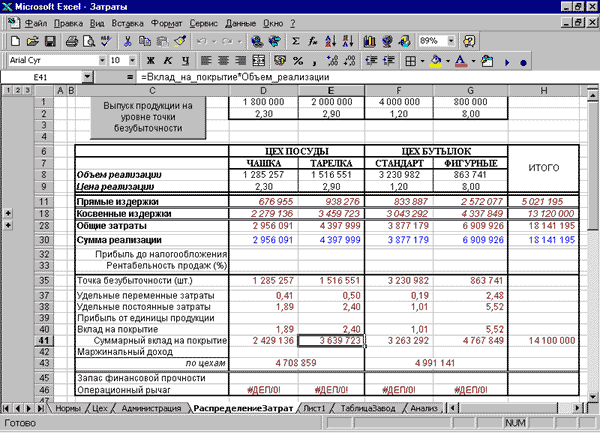Image resolution: width=600 pixels, height=433 pixels.
Task: Switch to the Анализ sheet tab
Action: point(424,408)
